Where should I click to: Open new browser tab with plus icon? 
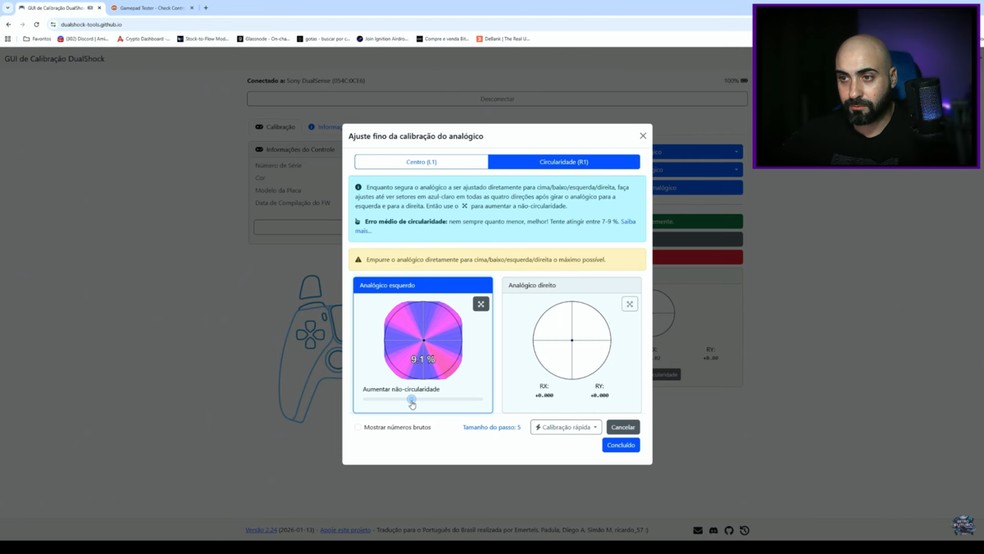tap(206, 8)
